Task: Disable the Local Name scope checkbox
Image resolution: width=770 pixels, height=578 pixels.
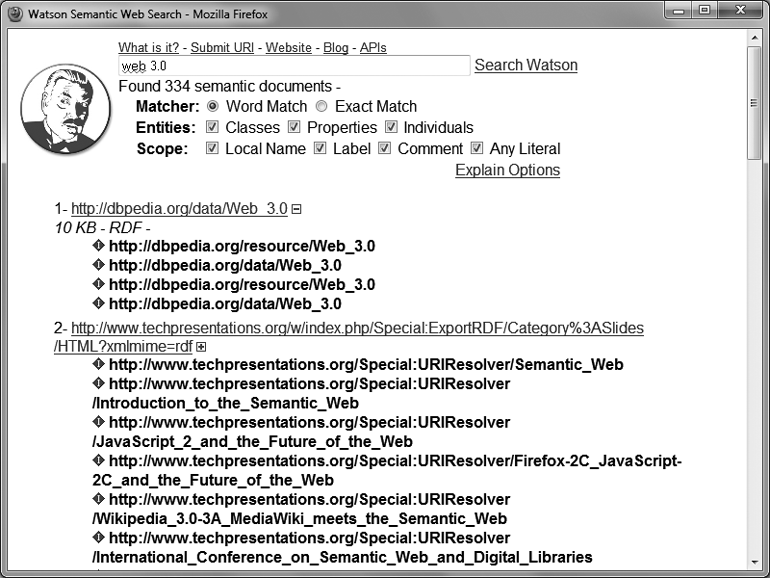Action: [212, 148]
